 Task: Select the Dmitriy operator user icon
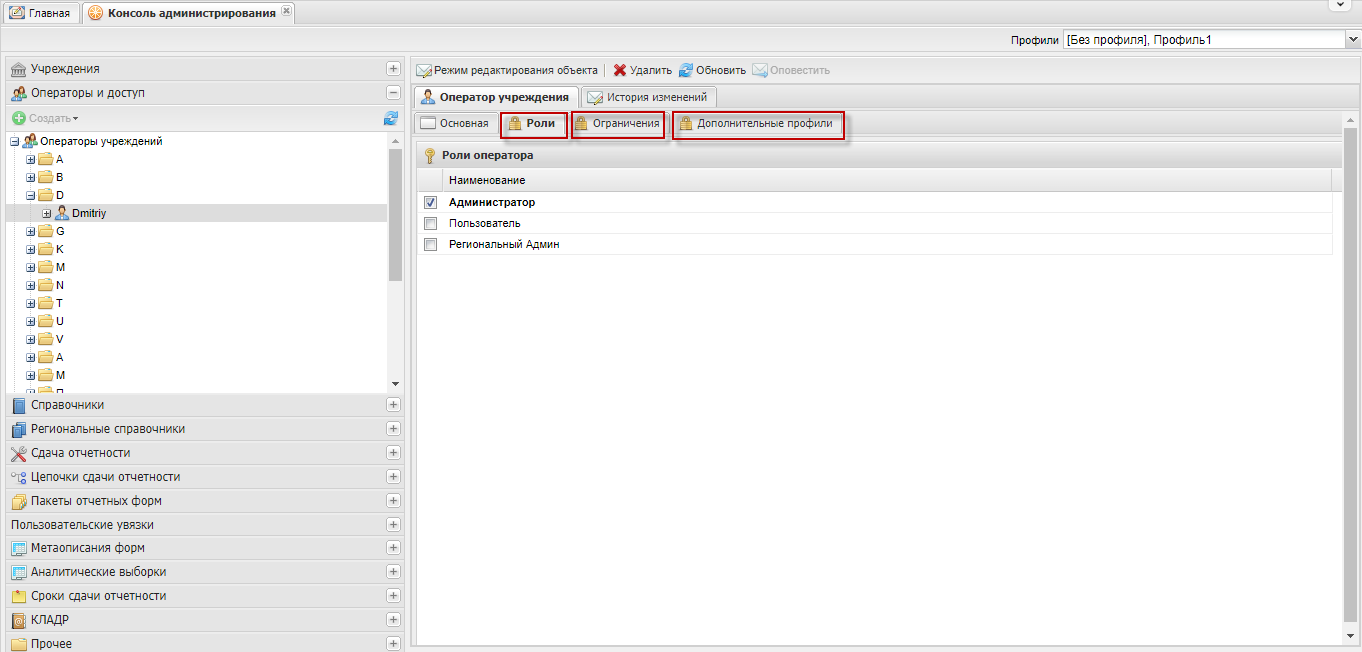click(62, 213)
